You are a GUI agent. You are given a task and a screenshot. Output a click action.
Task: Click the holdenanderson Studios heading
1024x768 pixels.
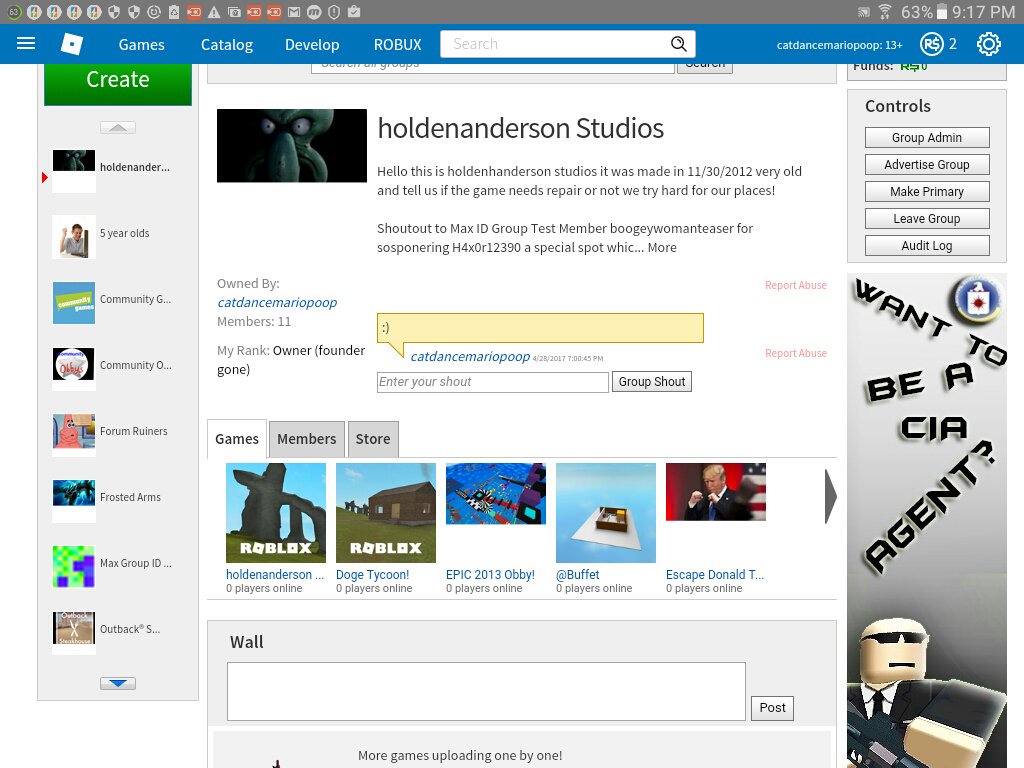point(520,128)
